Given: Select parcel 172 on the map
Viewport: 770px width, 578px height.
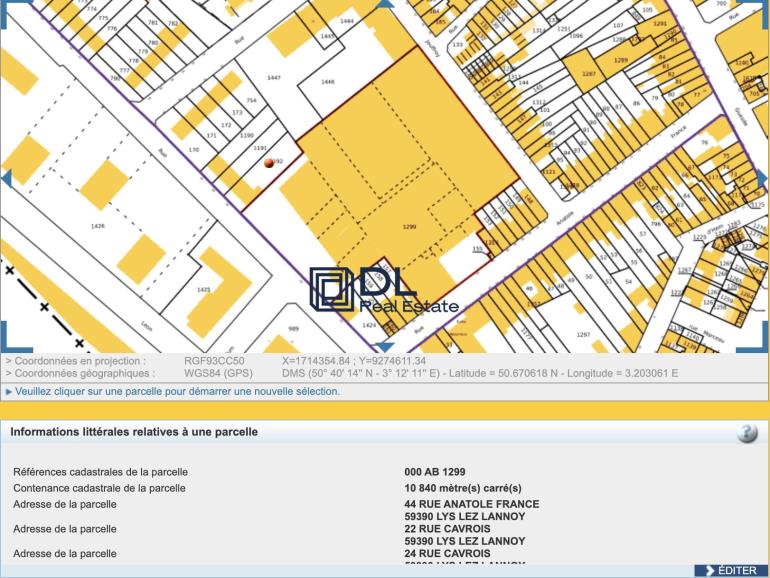Looking at the screenshot, I should [x=226, y=125].
